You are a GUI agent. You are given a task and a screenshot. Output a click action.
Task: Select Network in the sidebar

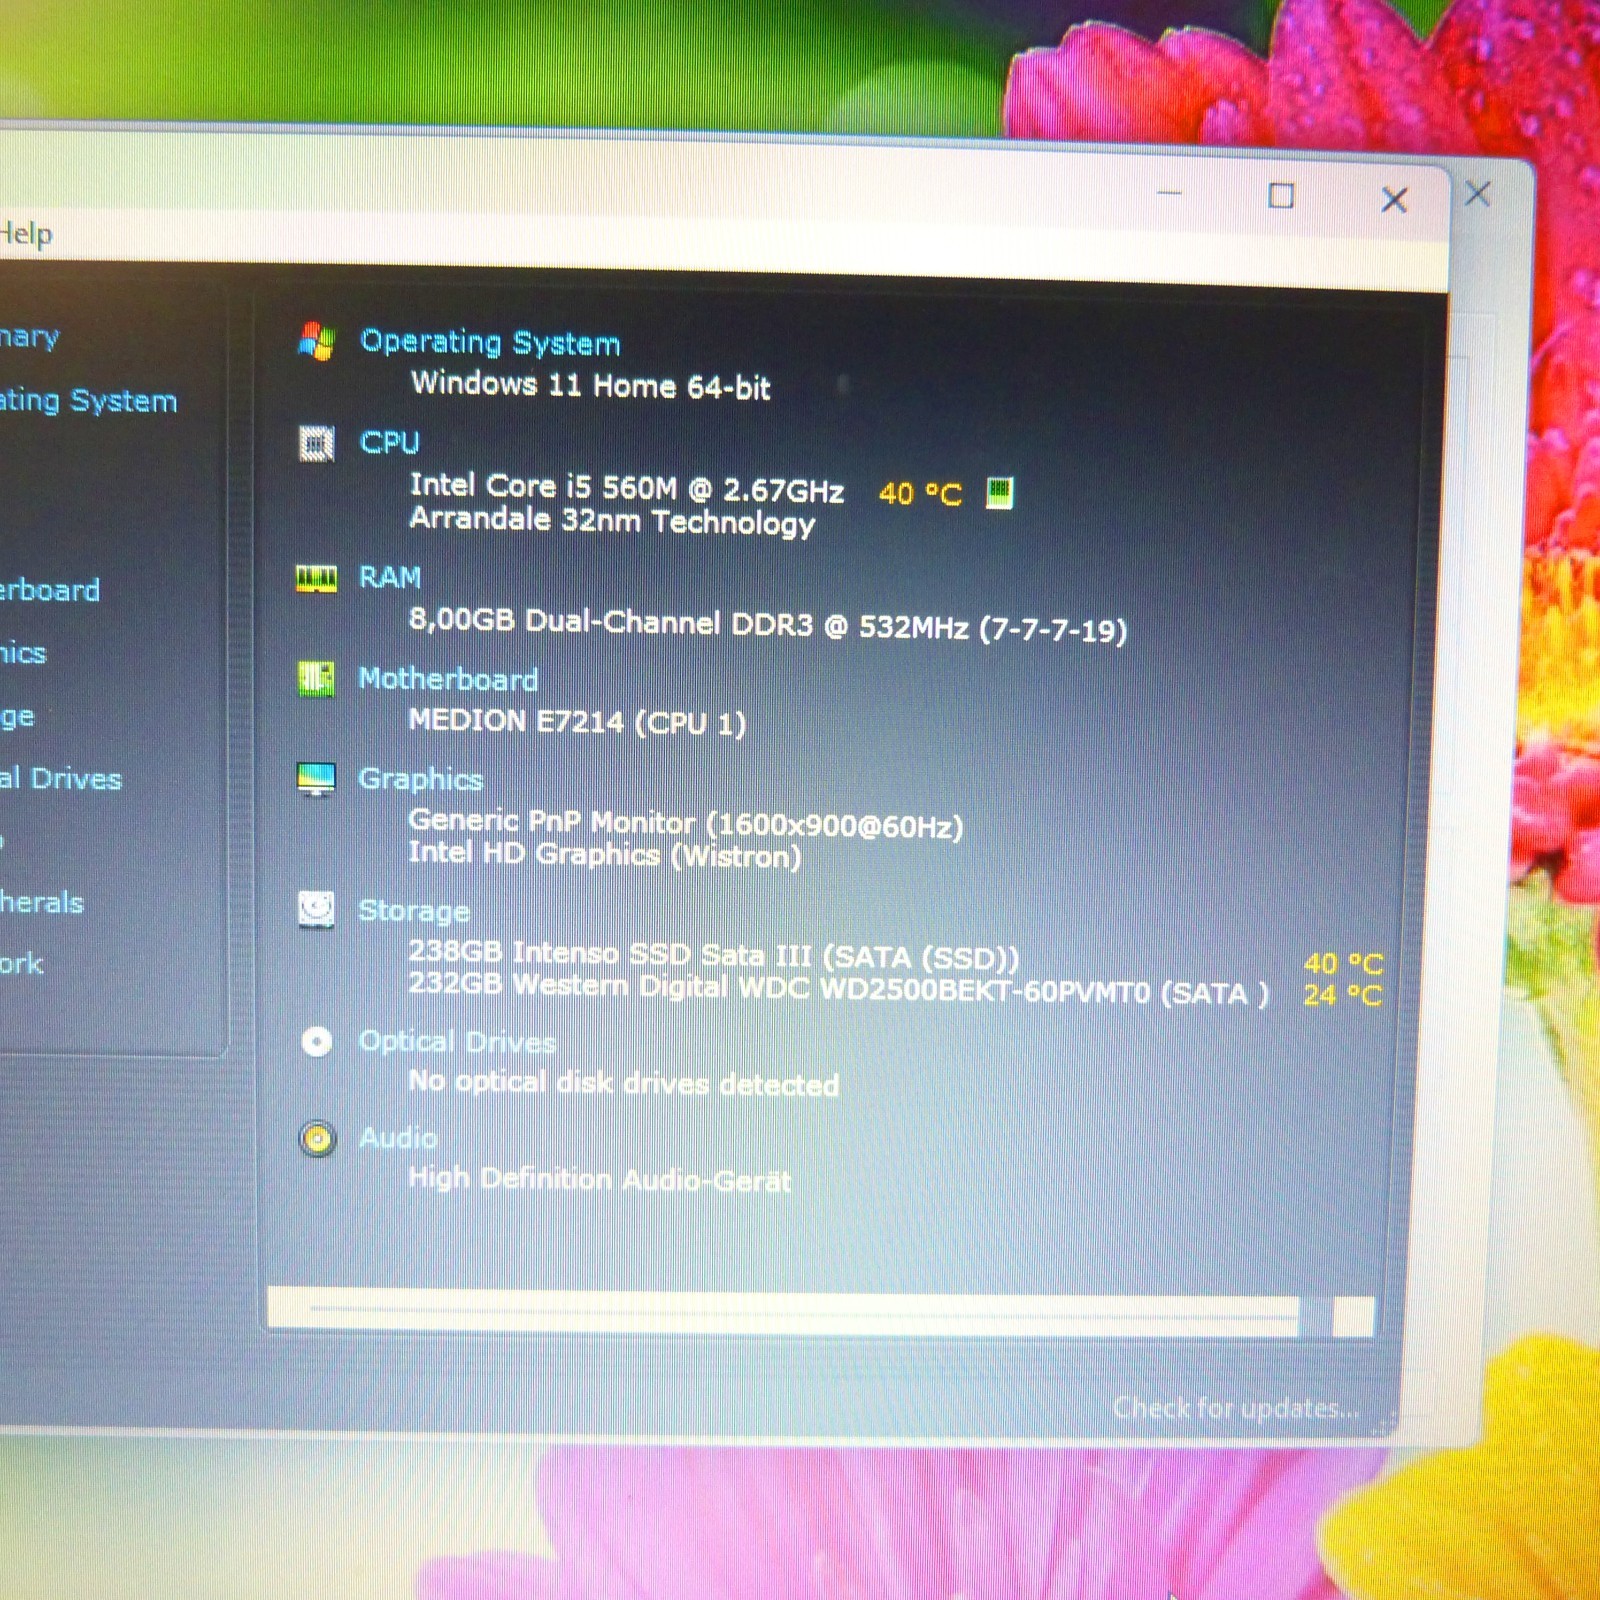click(21, 964)
